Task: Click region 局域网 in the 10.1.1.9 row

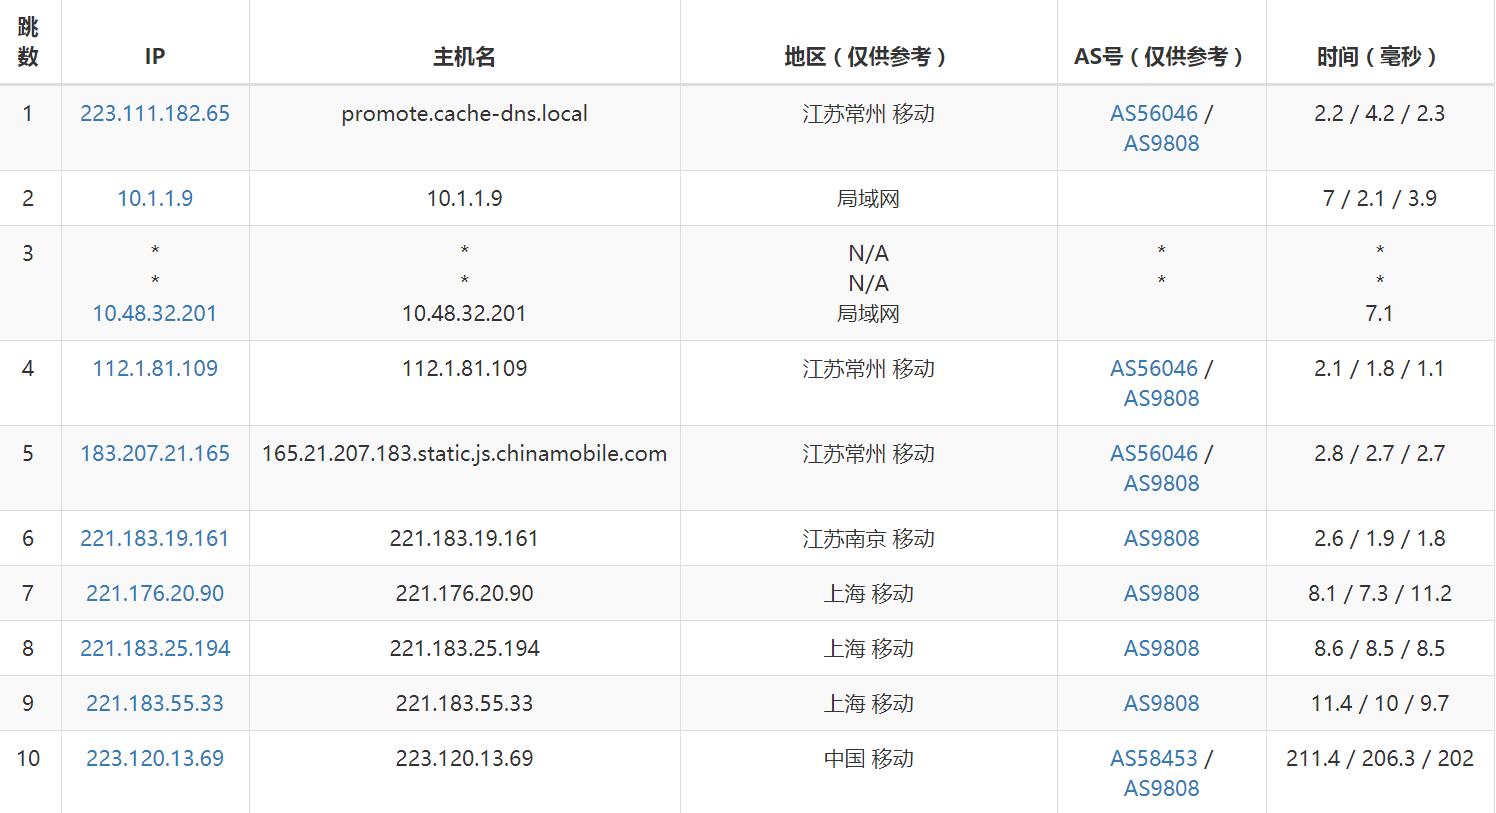Action: (x=868, y=198)
